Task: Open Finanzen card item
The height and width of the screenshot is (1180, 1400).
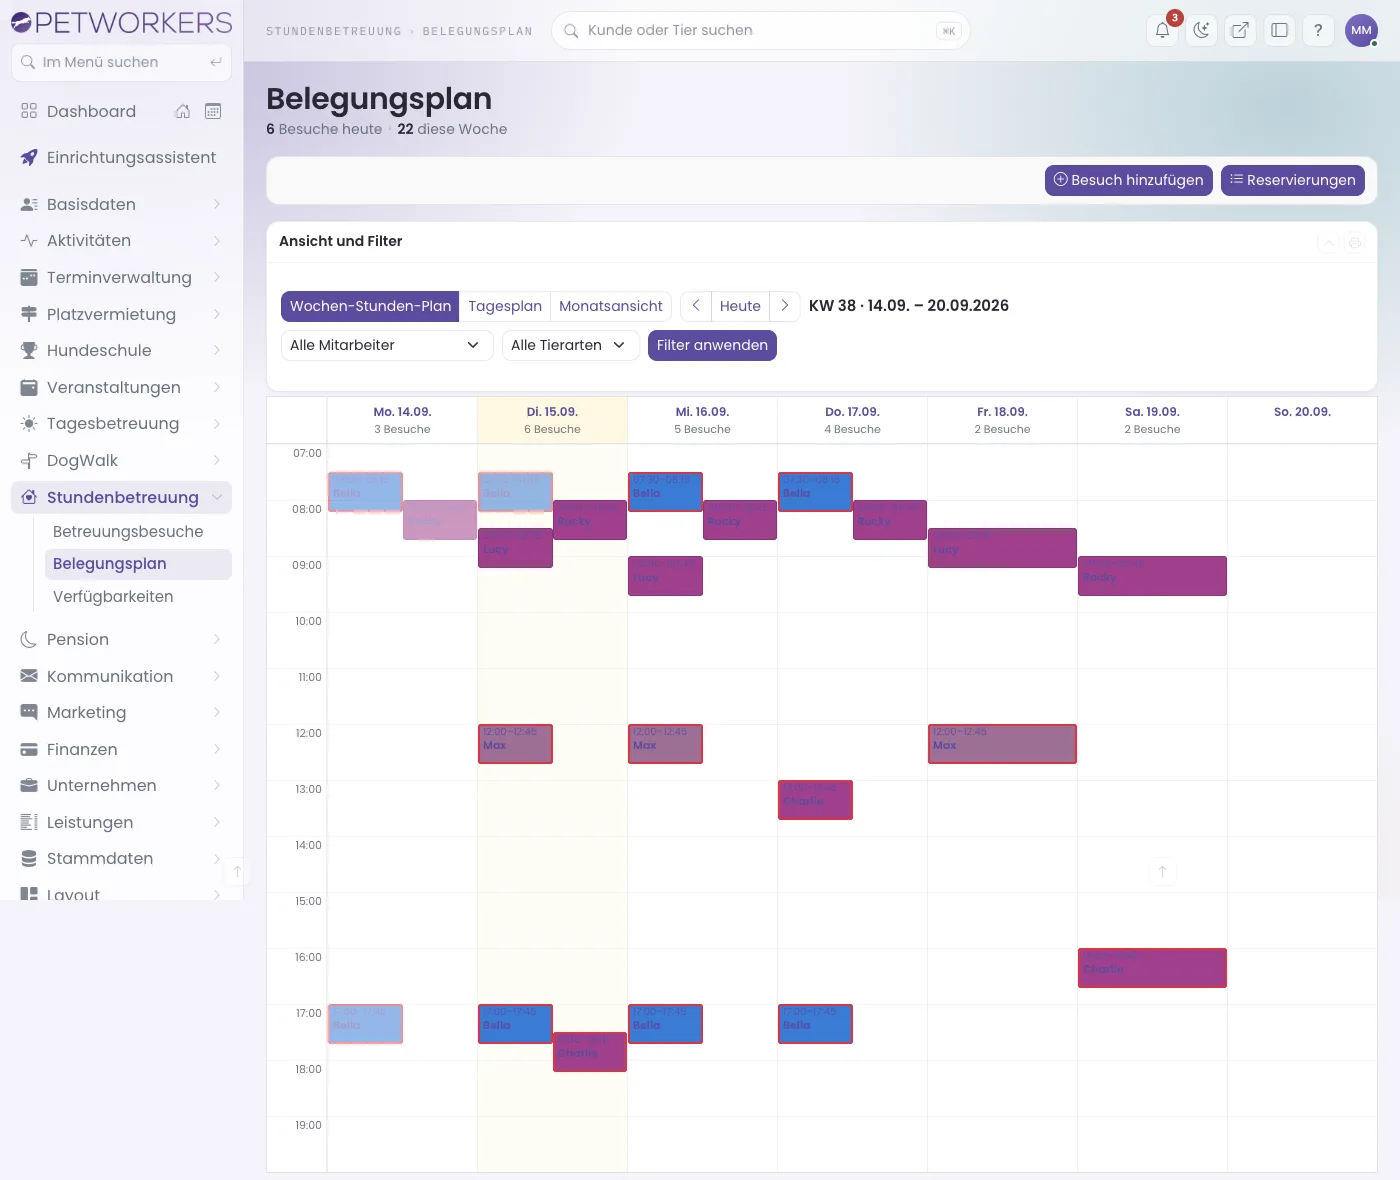Action: (x=121, y=749)
